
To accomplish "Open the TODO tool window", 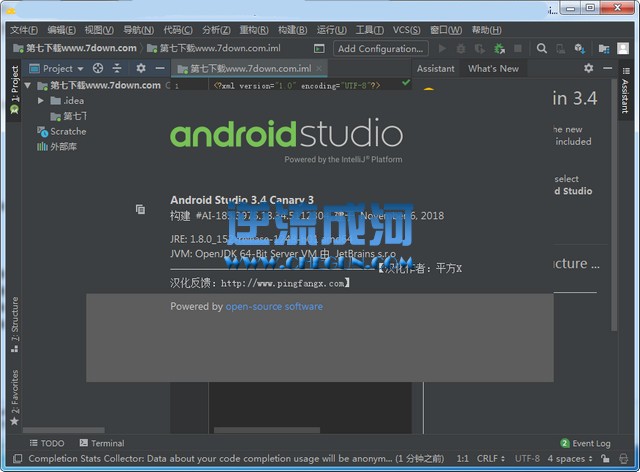I will [47, 443].
